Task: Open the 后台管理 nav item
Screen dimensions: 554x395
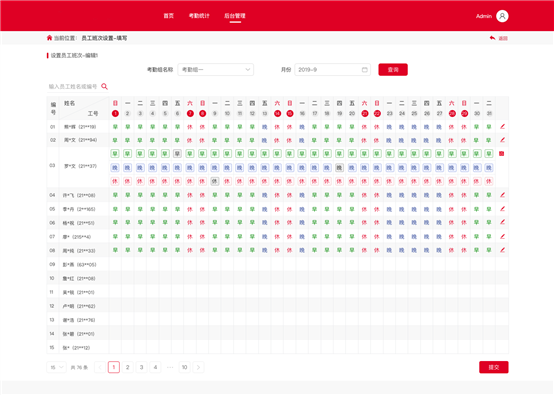Action: click(x=235, y=16)
